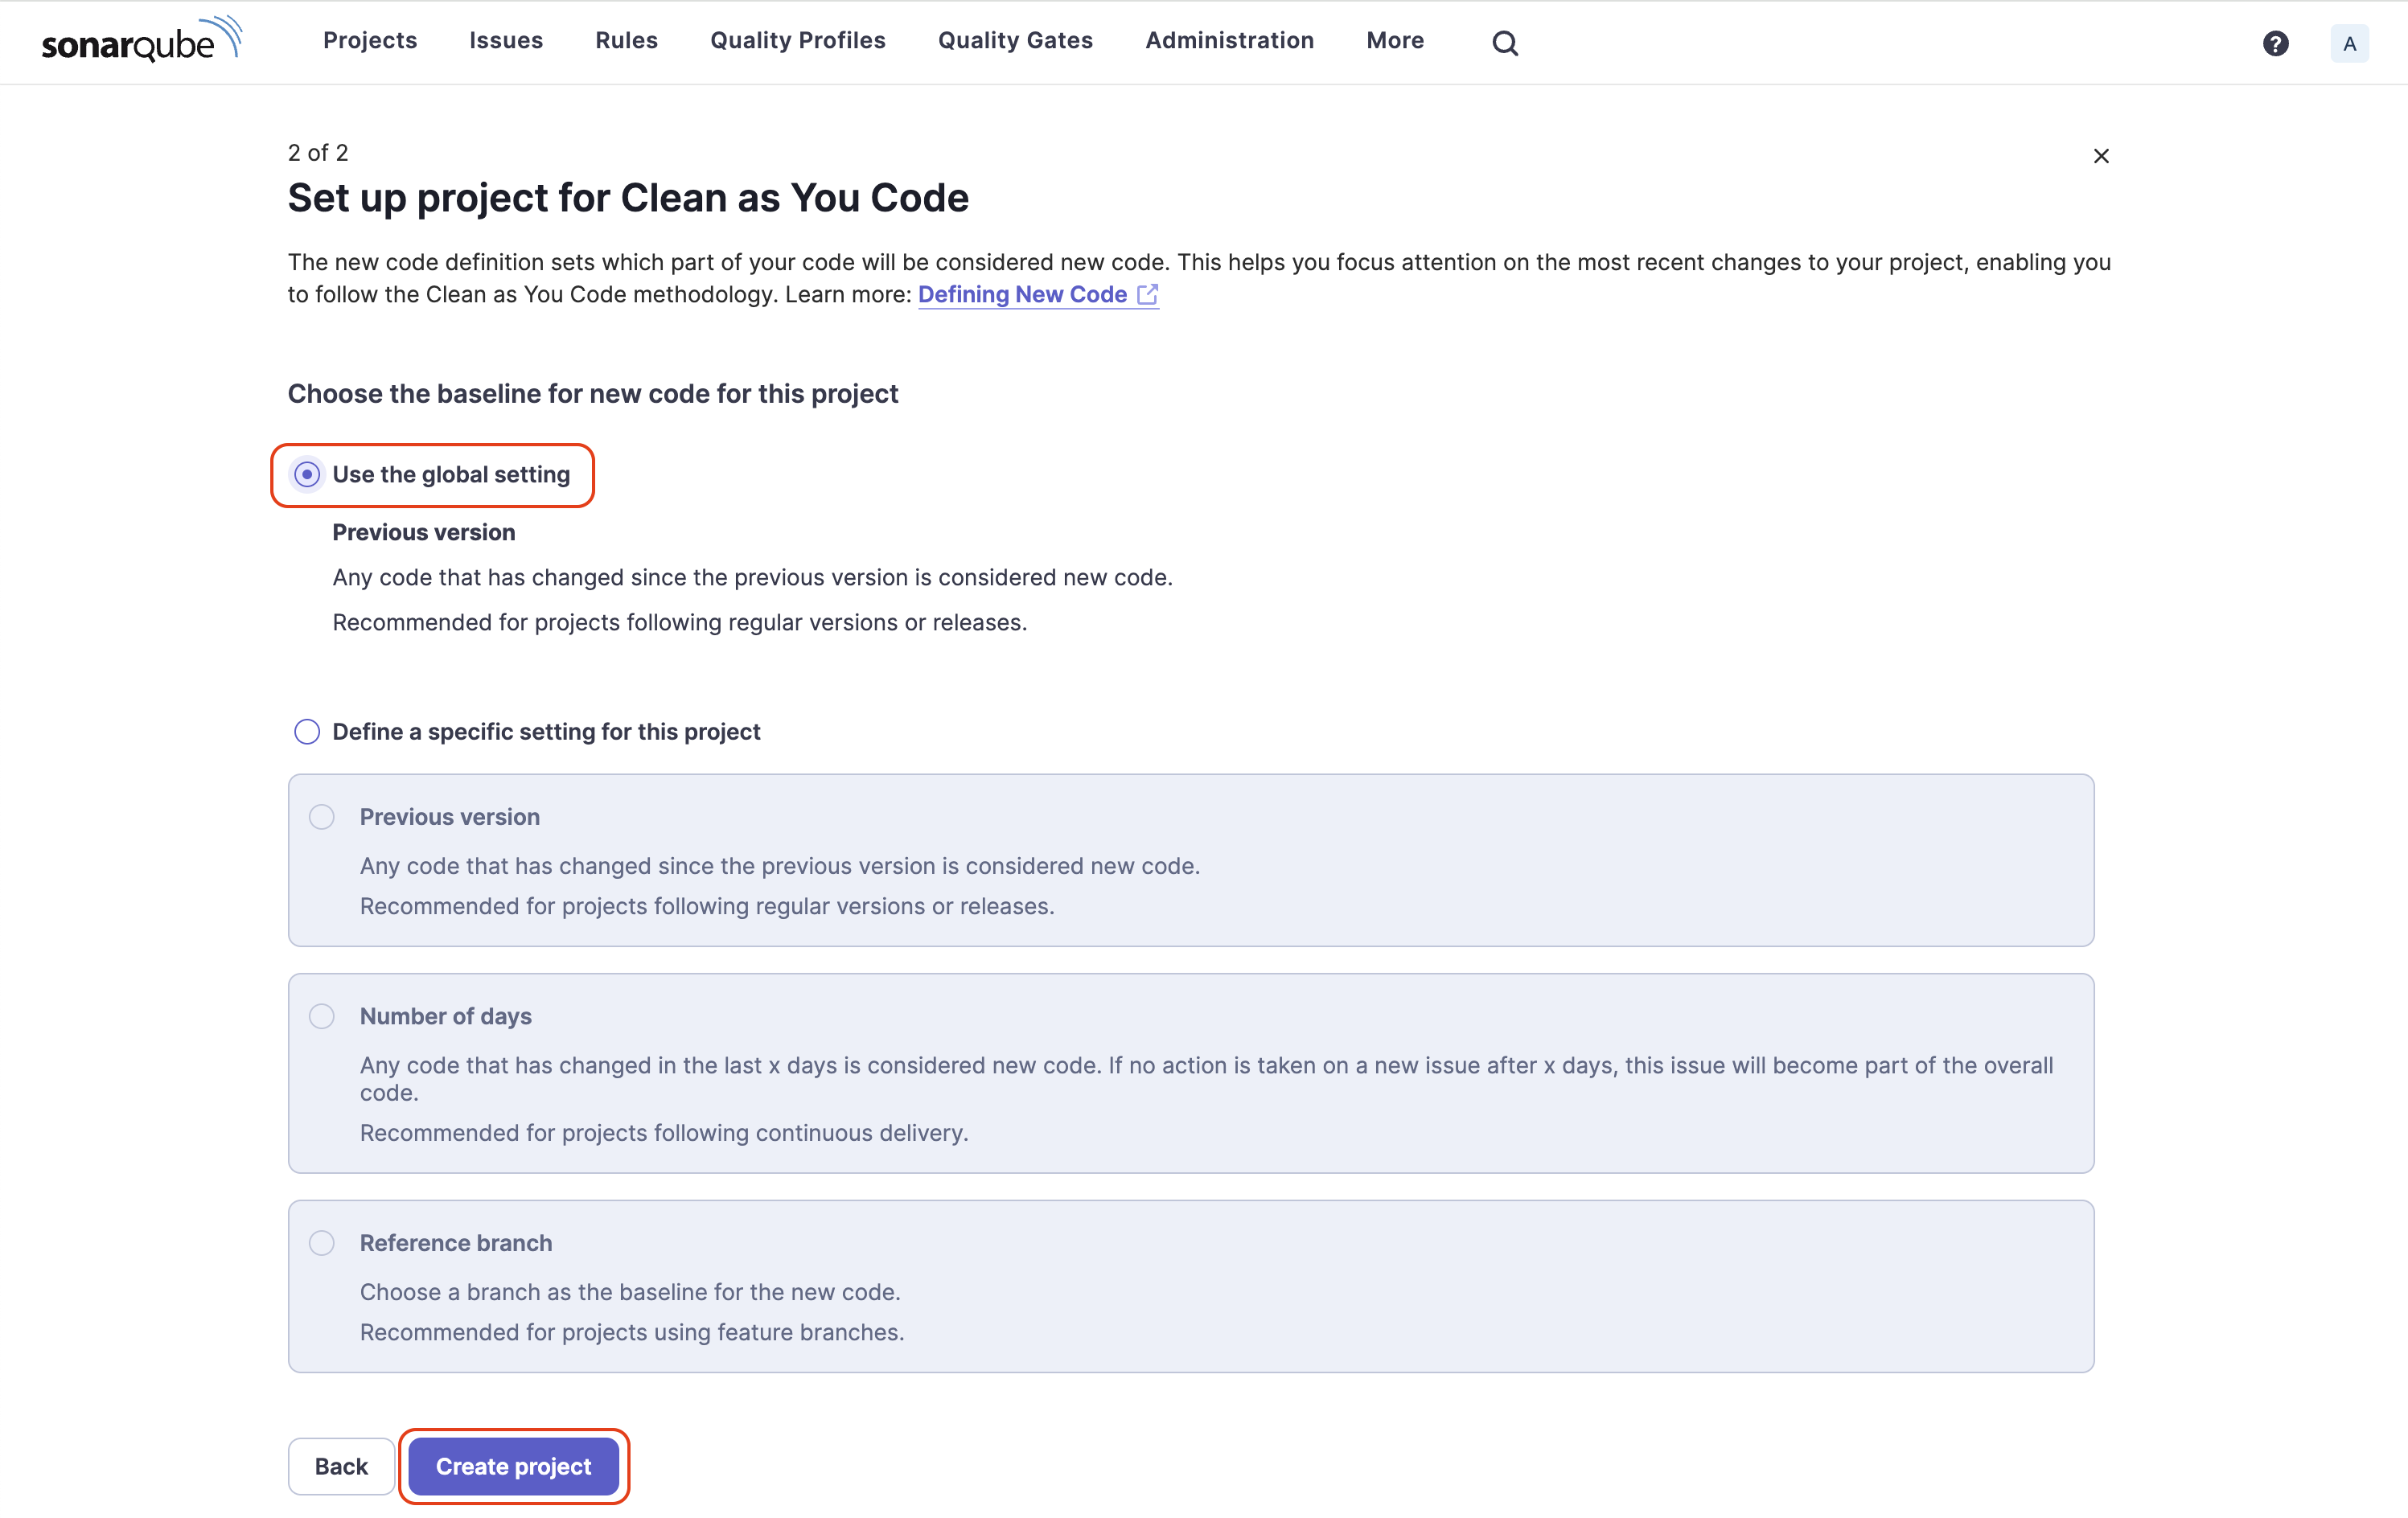The width and height of the screenshot is (2408, 1518).
Task: Go to Quality Profiles
Action: point(797,40)
